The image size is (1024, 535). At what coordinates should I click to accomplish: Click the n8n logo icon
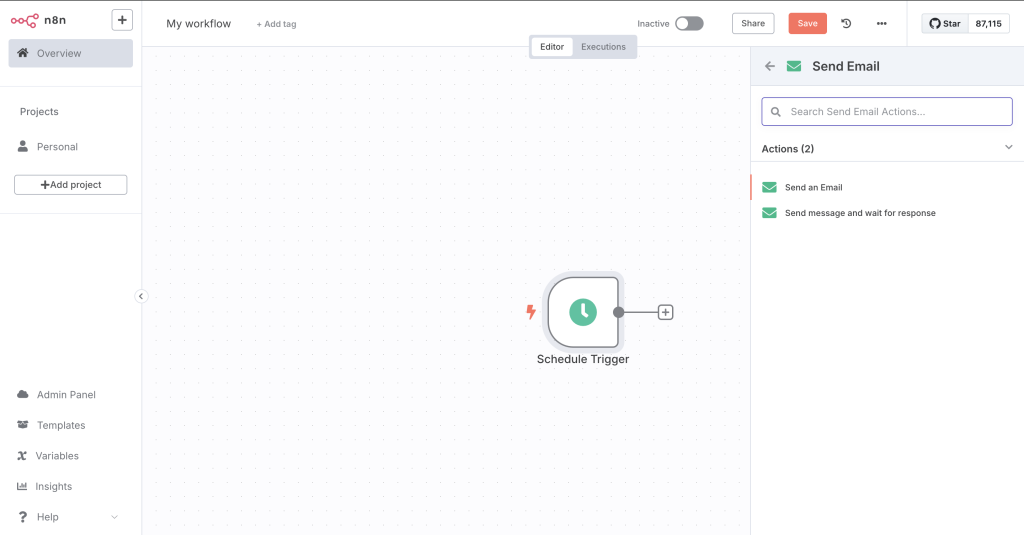click(25, 20)
